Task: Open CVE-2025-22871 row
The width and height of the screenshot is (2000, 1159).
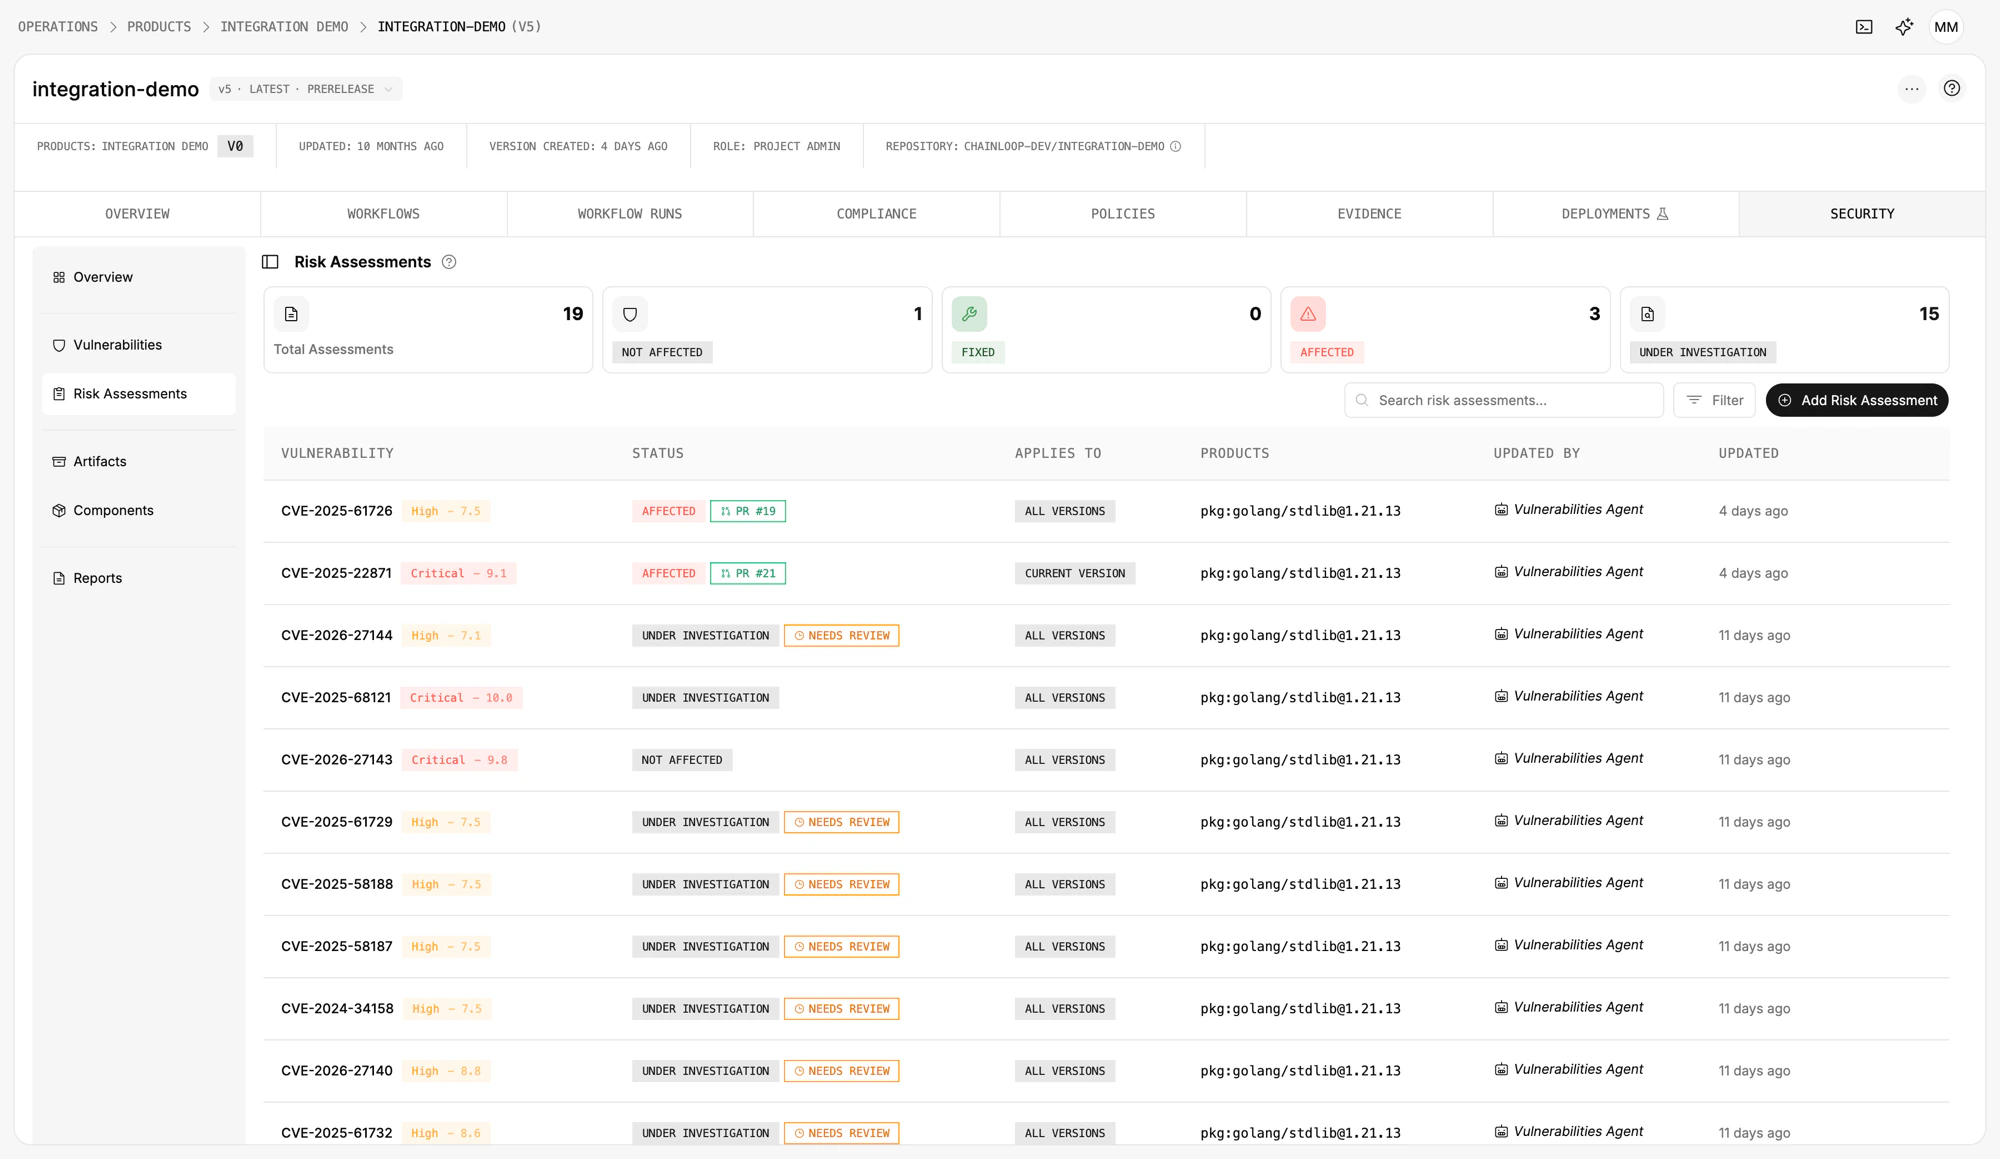Action: click(x=1106, y=573)
